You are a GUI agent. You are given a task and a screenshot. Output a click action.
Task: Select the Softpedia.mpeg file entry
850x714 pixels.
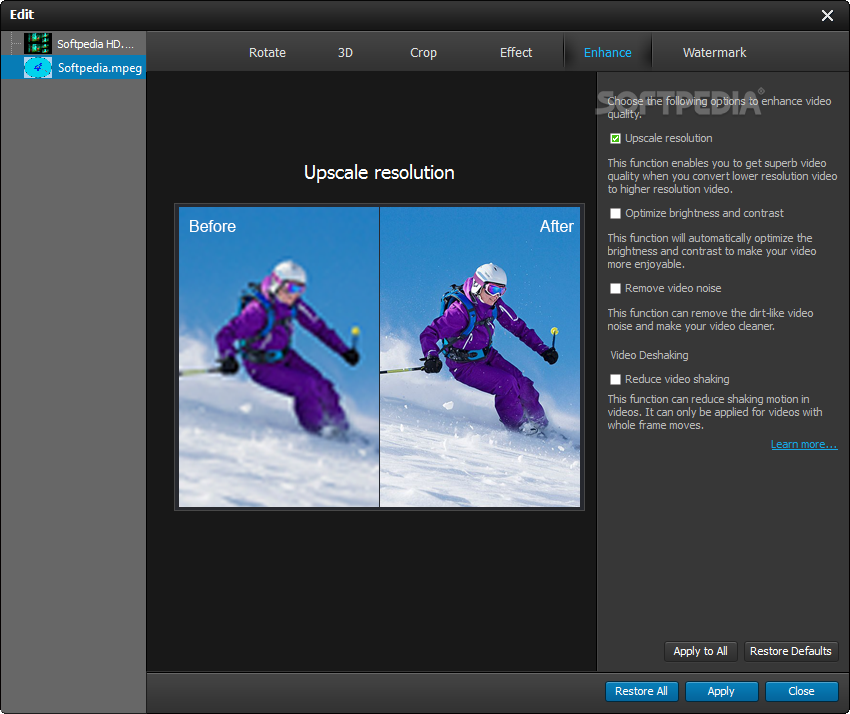[x=73, y=67]
